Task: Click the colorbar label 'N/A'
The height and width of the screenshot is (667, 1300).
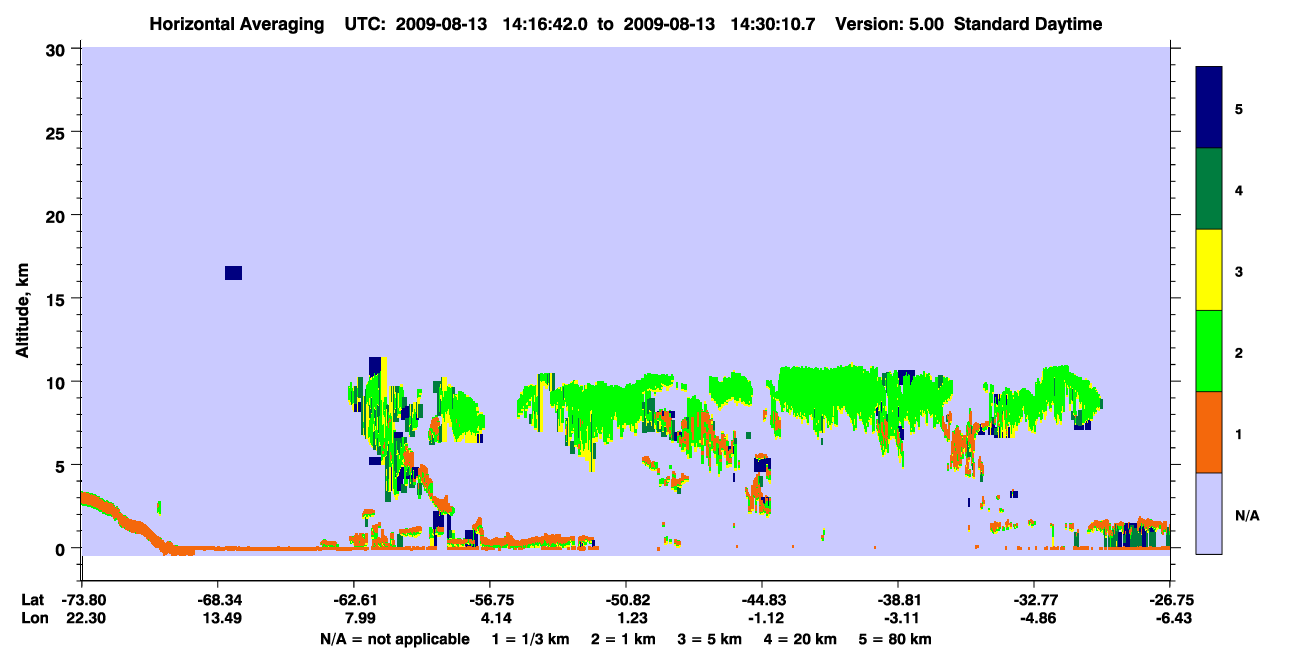Action: tap(1246, 516)
